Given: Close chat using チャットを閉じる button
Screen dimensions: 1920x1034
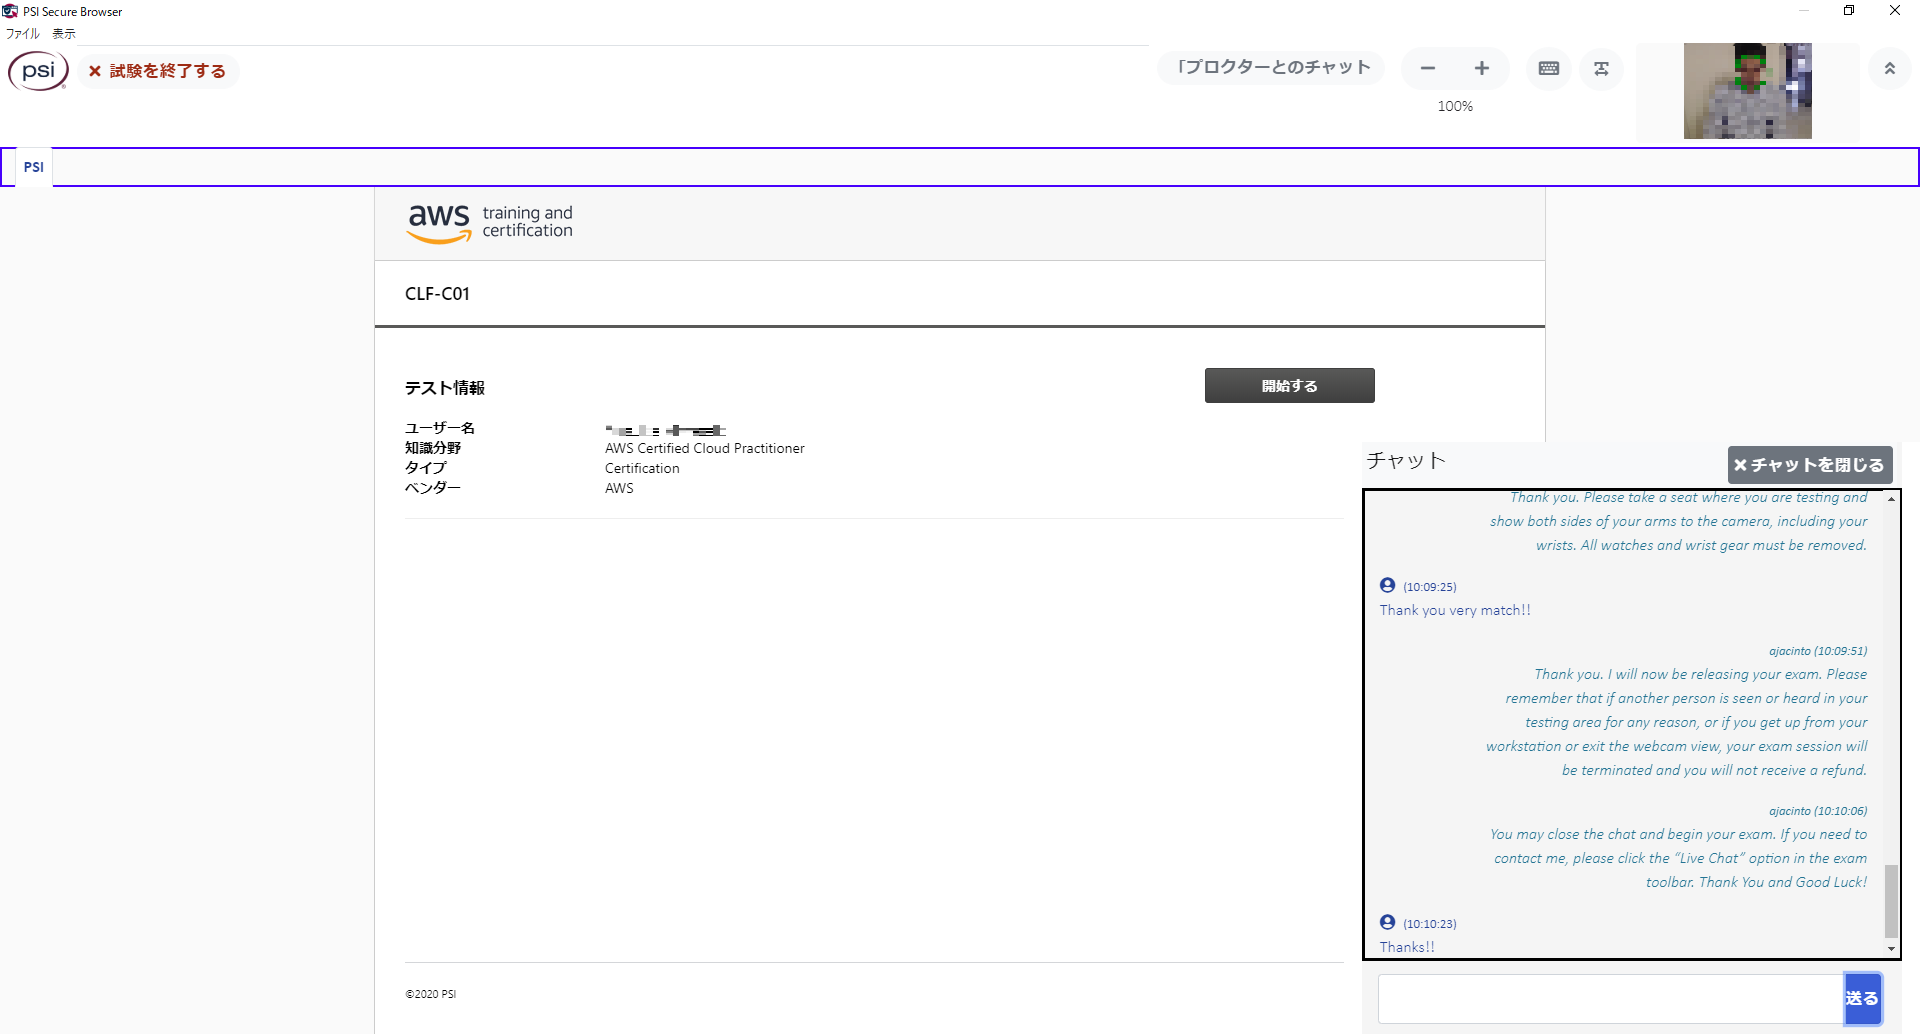Looking at the screenshot, I should point(1810,464).
